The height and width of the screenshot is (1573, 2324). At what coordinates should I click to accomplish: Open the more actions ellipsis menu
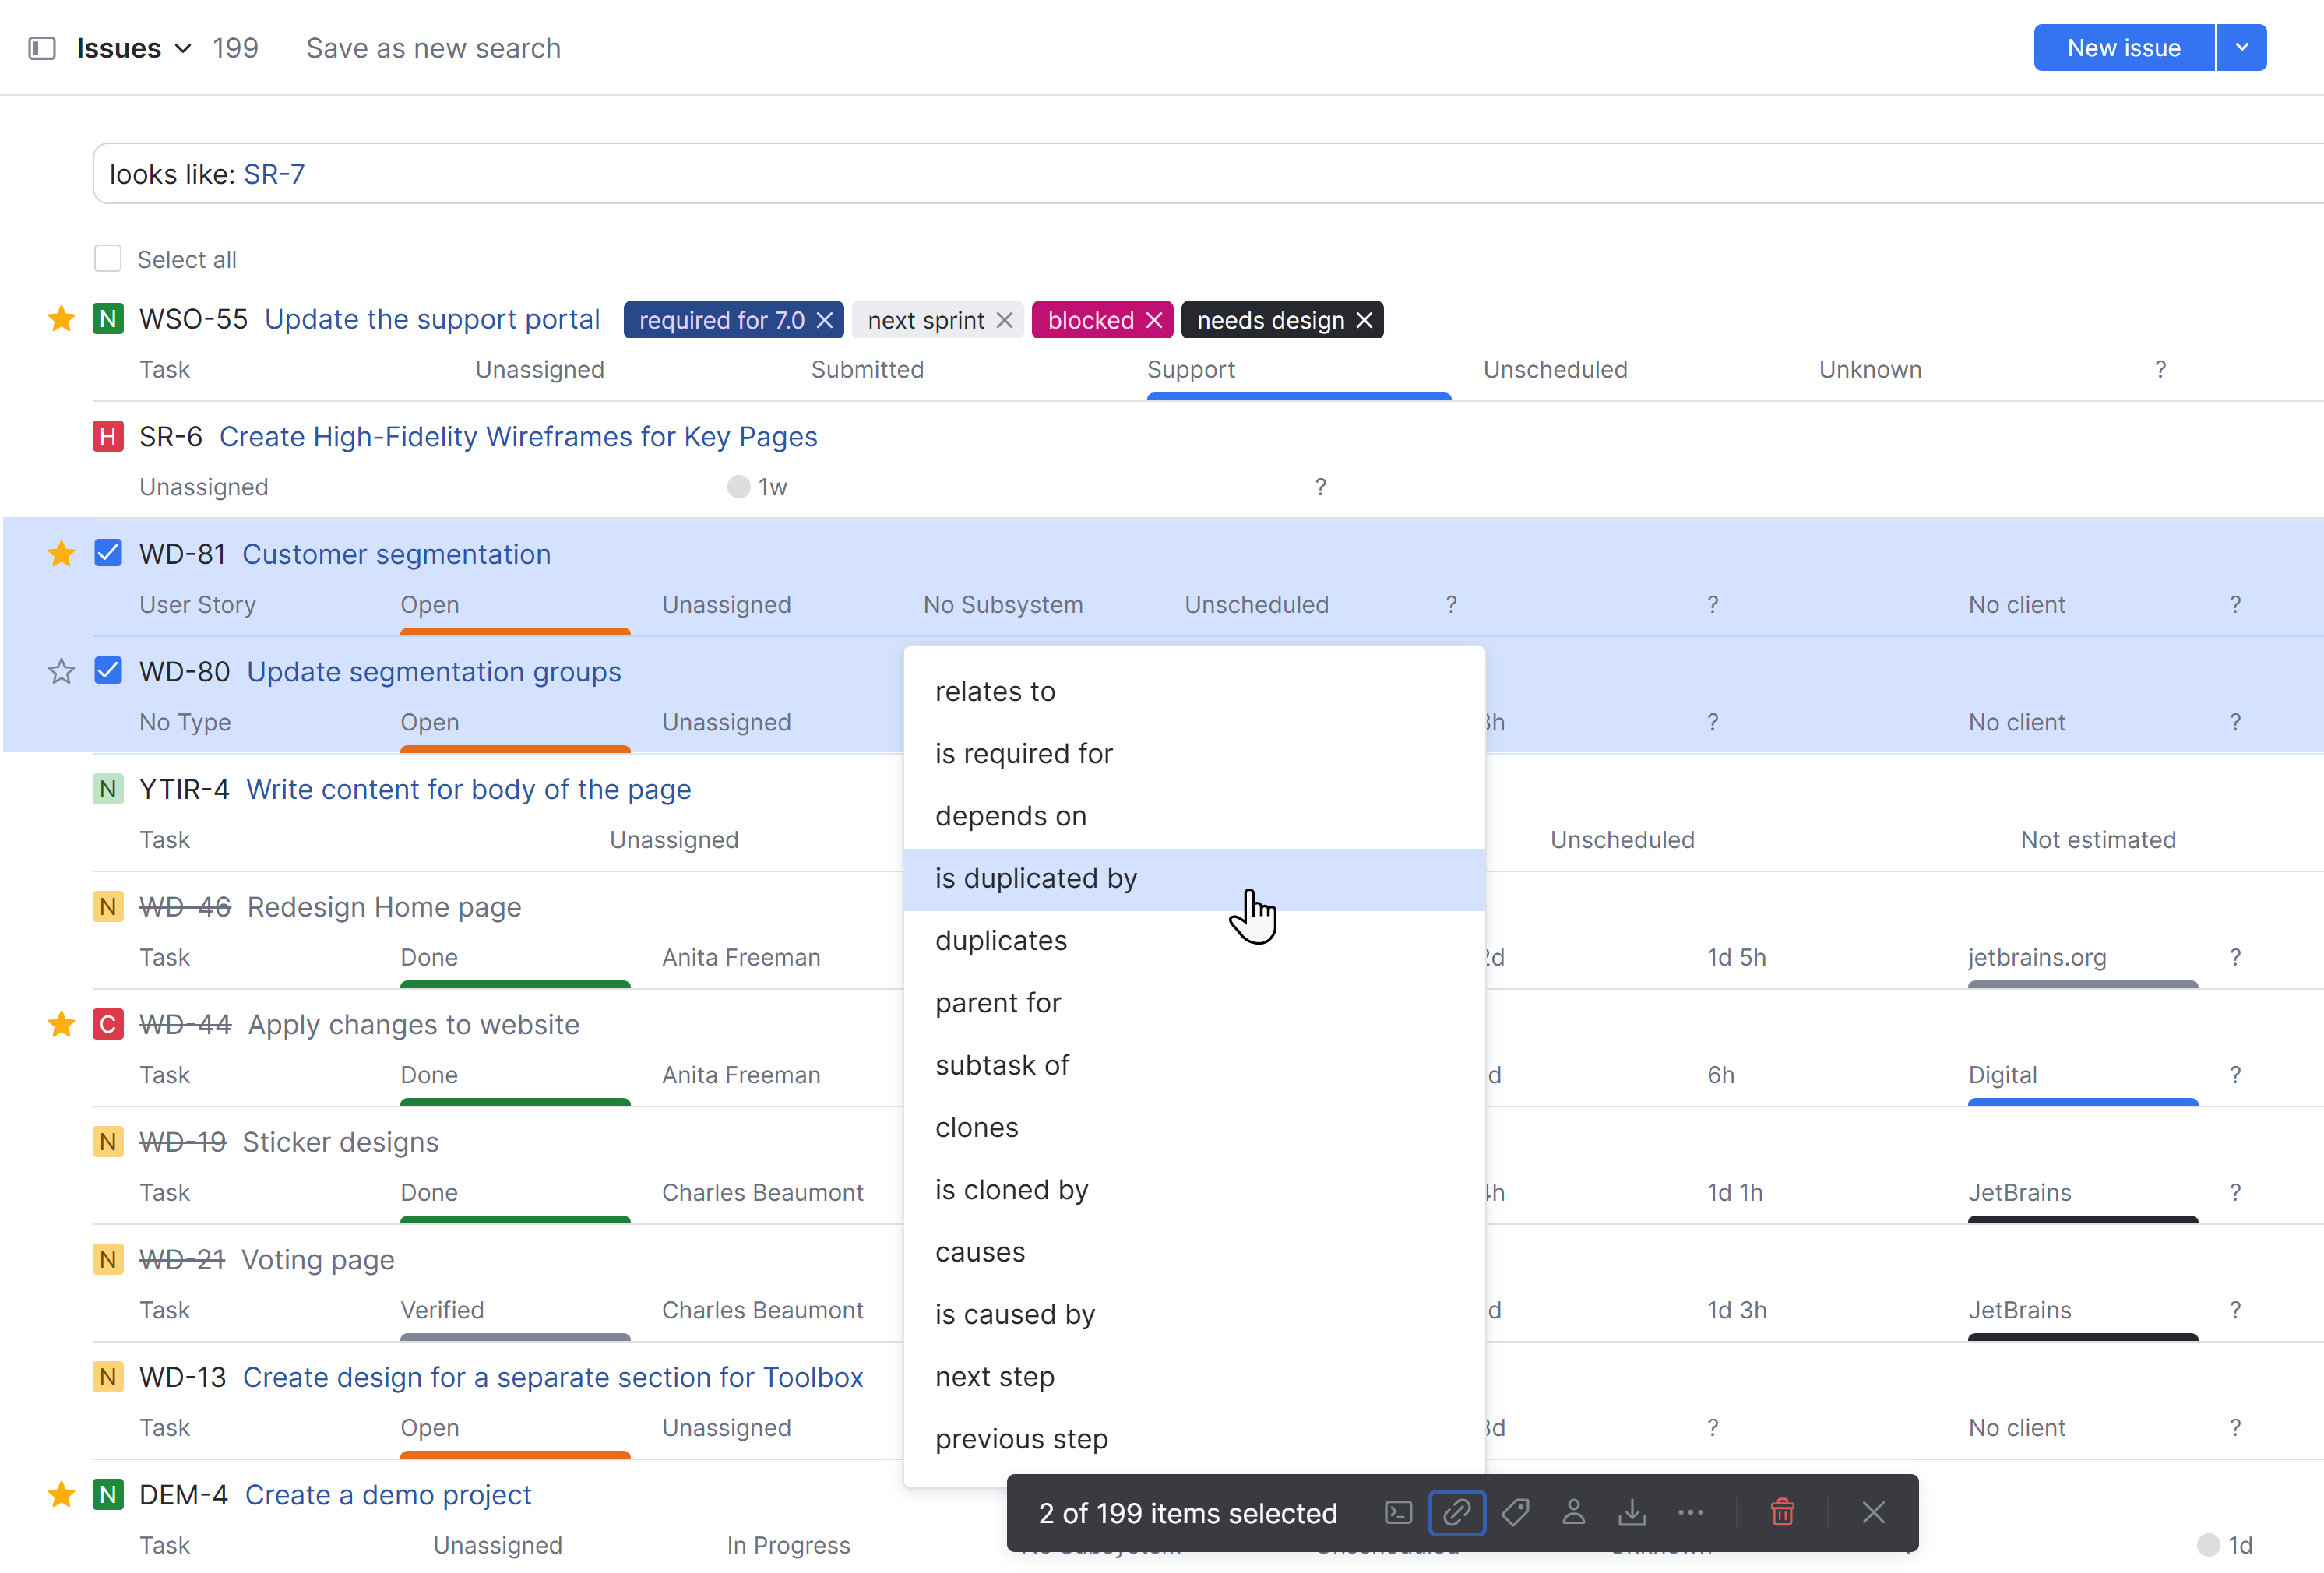tap(1690, 1512)
